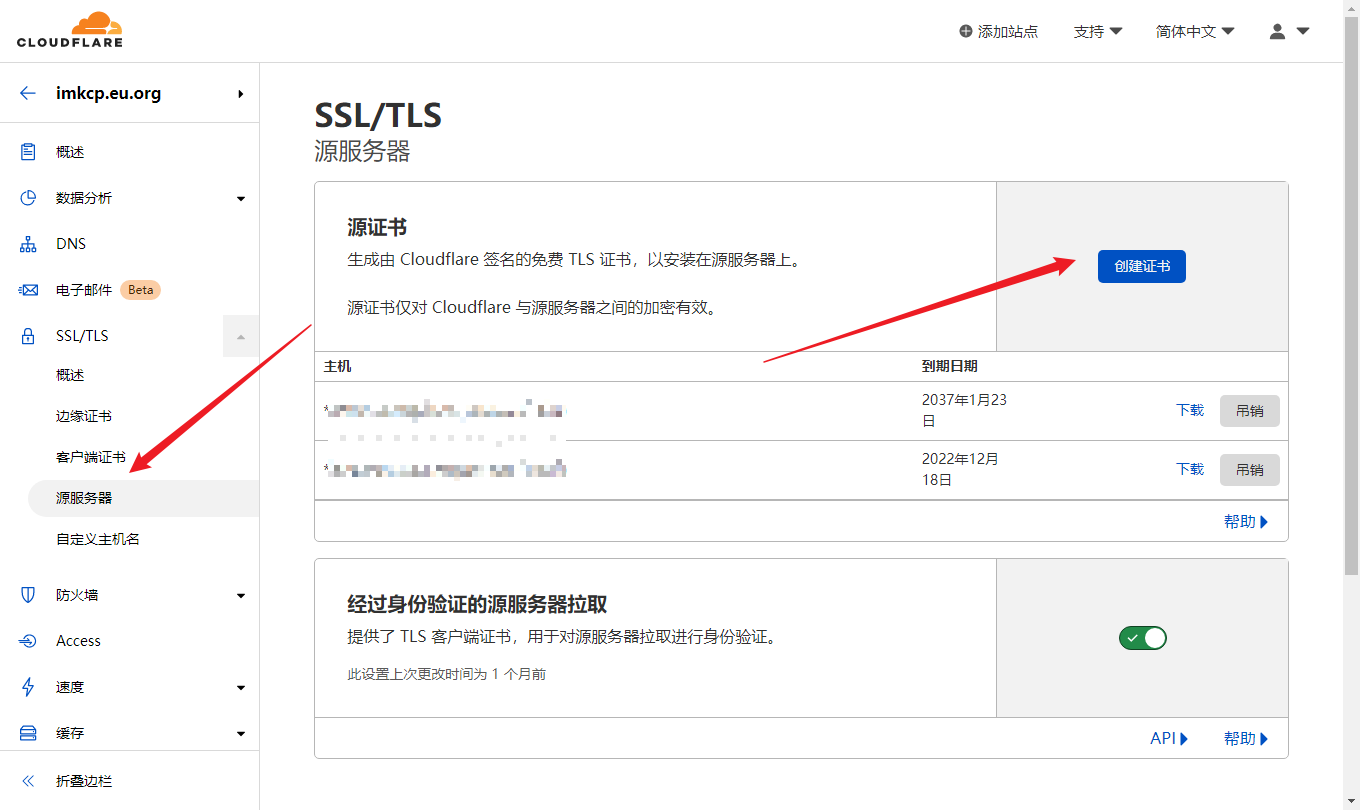Revoke the certificate expiring 2037年1月23日
Viewport: 1360px width, 810px height.
coord(1250,410)
